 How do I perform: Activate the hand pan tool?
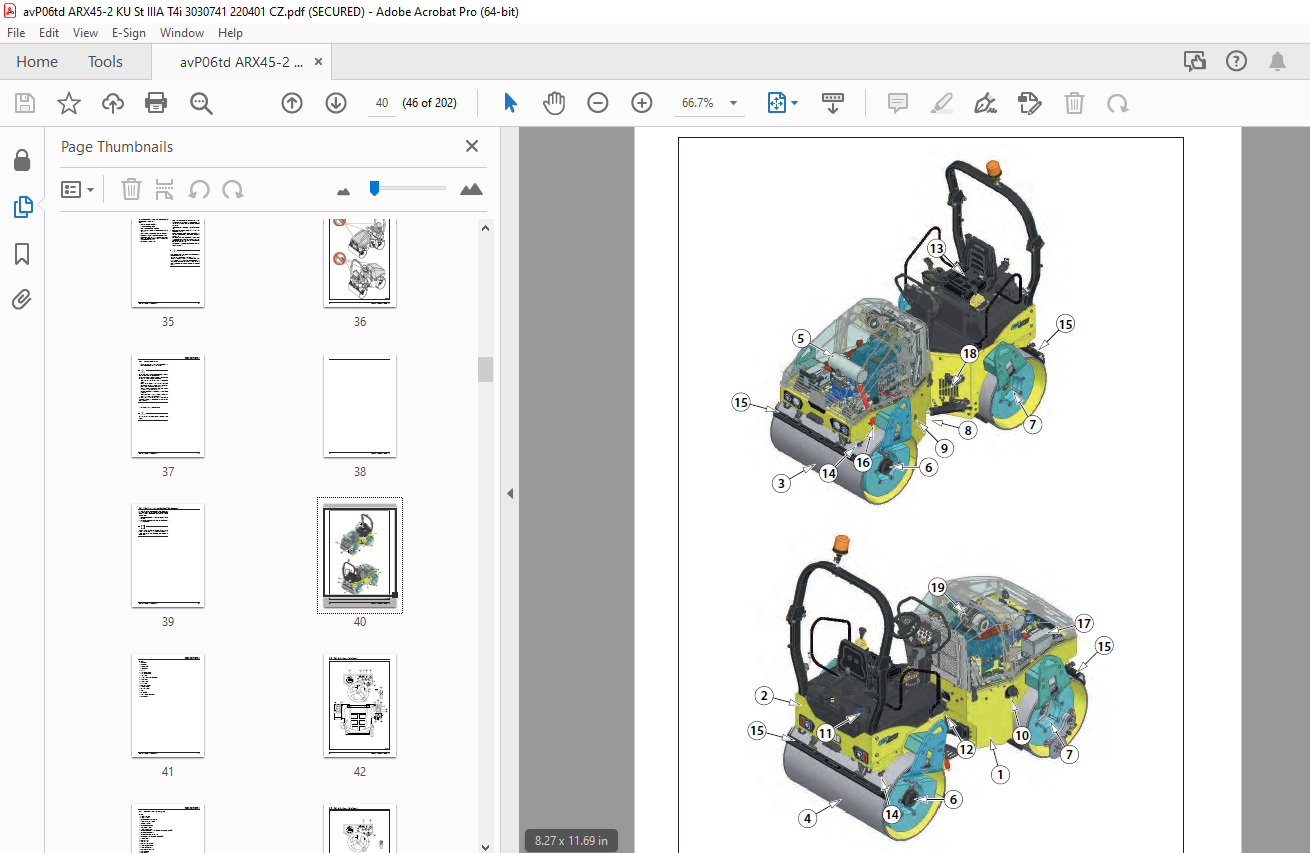554,103
